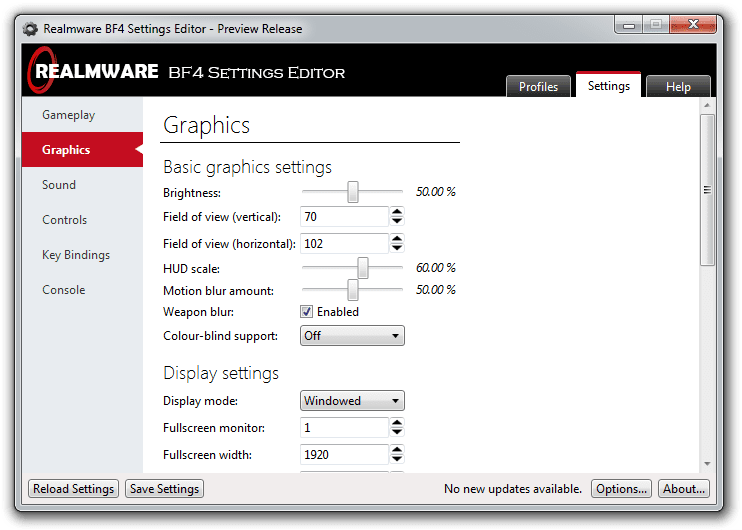This screenshot has height=530, width=742.
Task: Close the Settings Editor window
Action: (693, 25)
